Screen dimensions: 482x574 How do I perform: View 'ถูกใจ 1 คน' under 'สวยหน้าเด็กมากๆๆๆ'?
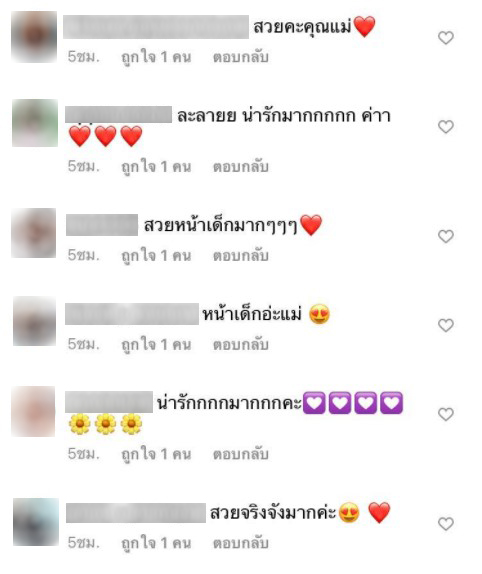(156, 256)
